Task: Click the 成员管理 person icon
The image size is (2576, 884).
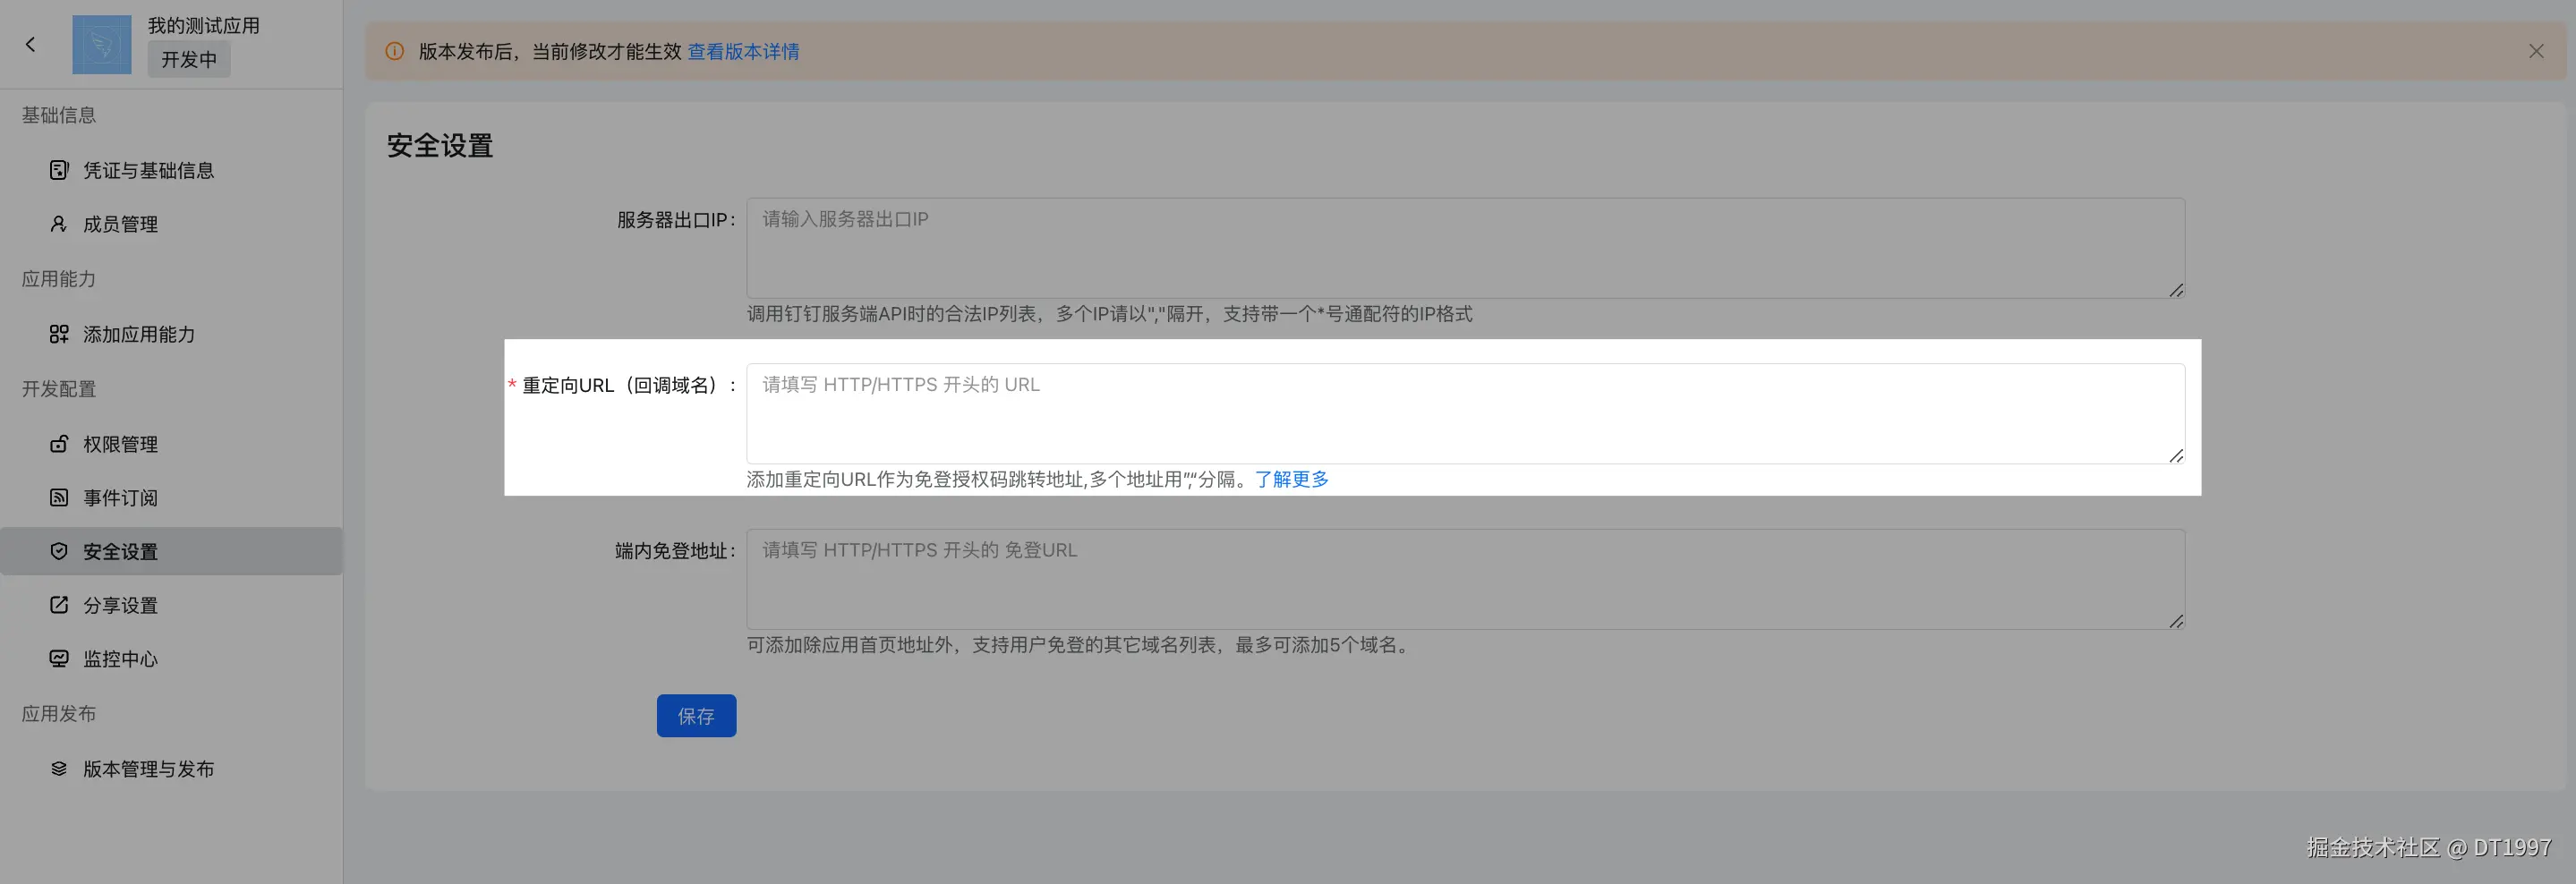Action: pos(59,224)
